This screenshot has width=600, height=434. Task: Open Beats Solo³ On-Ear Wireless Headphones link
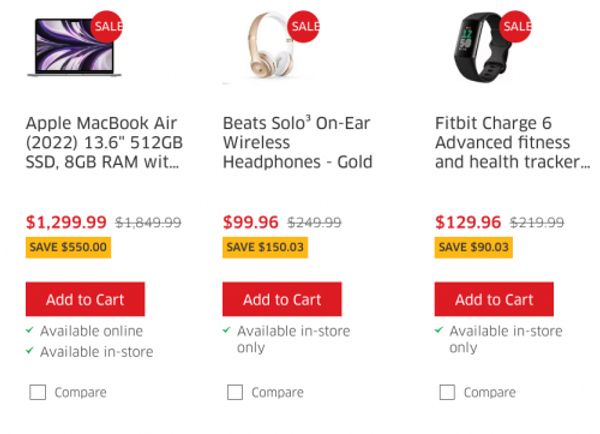tap(297, 142)
